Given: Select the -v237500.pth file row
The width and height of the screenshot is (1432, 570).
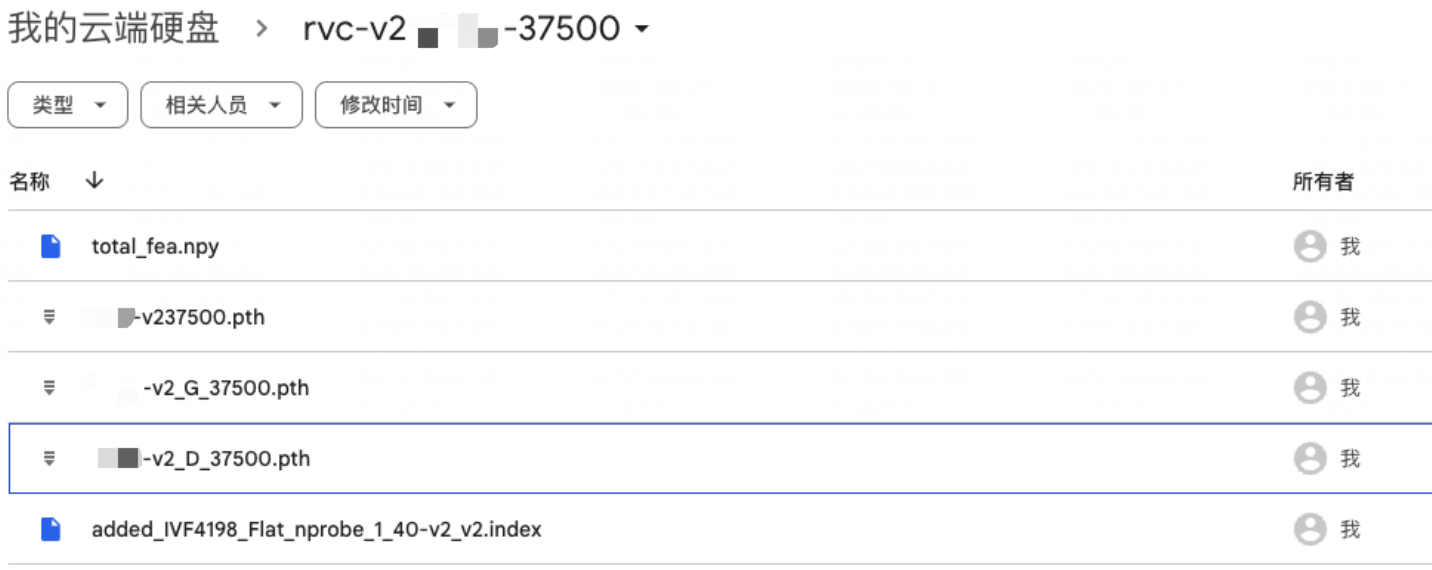Looking at the screenshot, I should [x=720, y=317].
